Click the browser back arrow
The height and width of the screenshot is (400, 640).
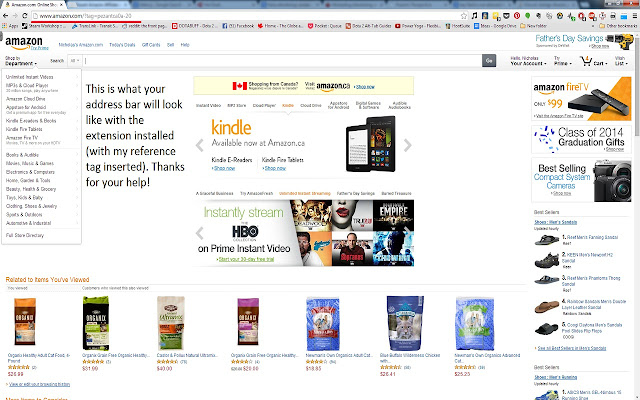point(5,16)
